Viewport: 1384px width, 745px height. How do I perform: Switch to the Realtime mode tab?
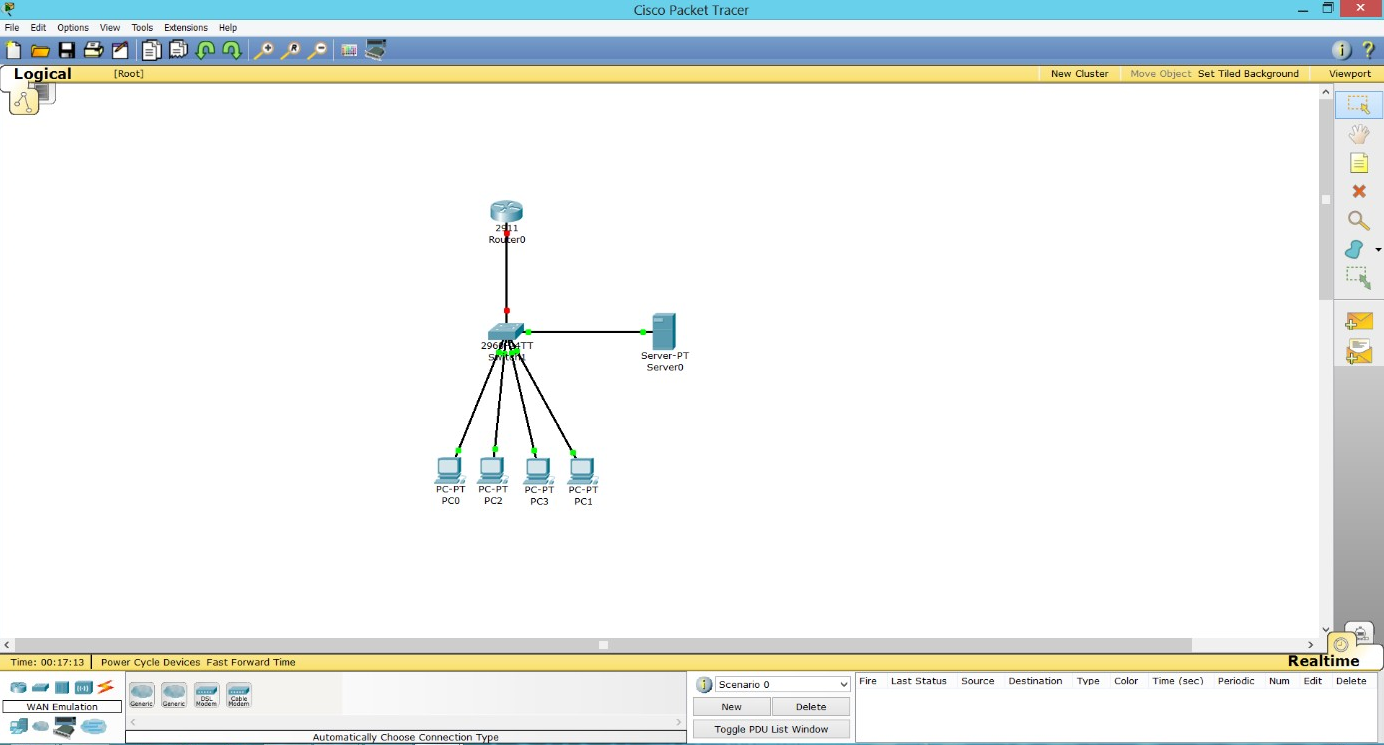[1323, 661]
